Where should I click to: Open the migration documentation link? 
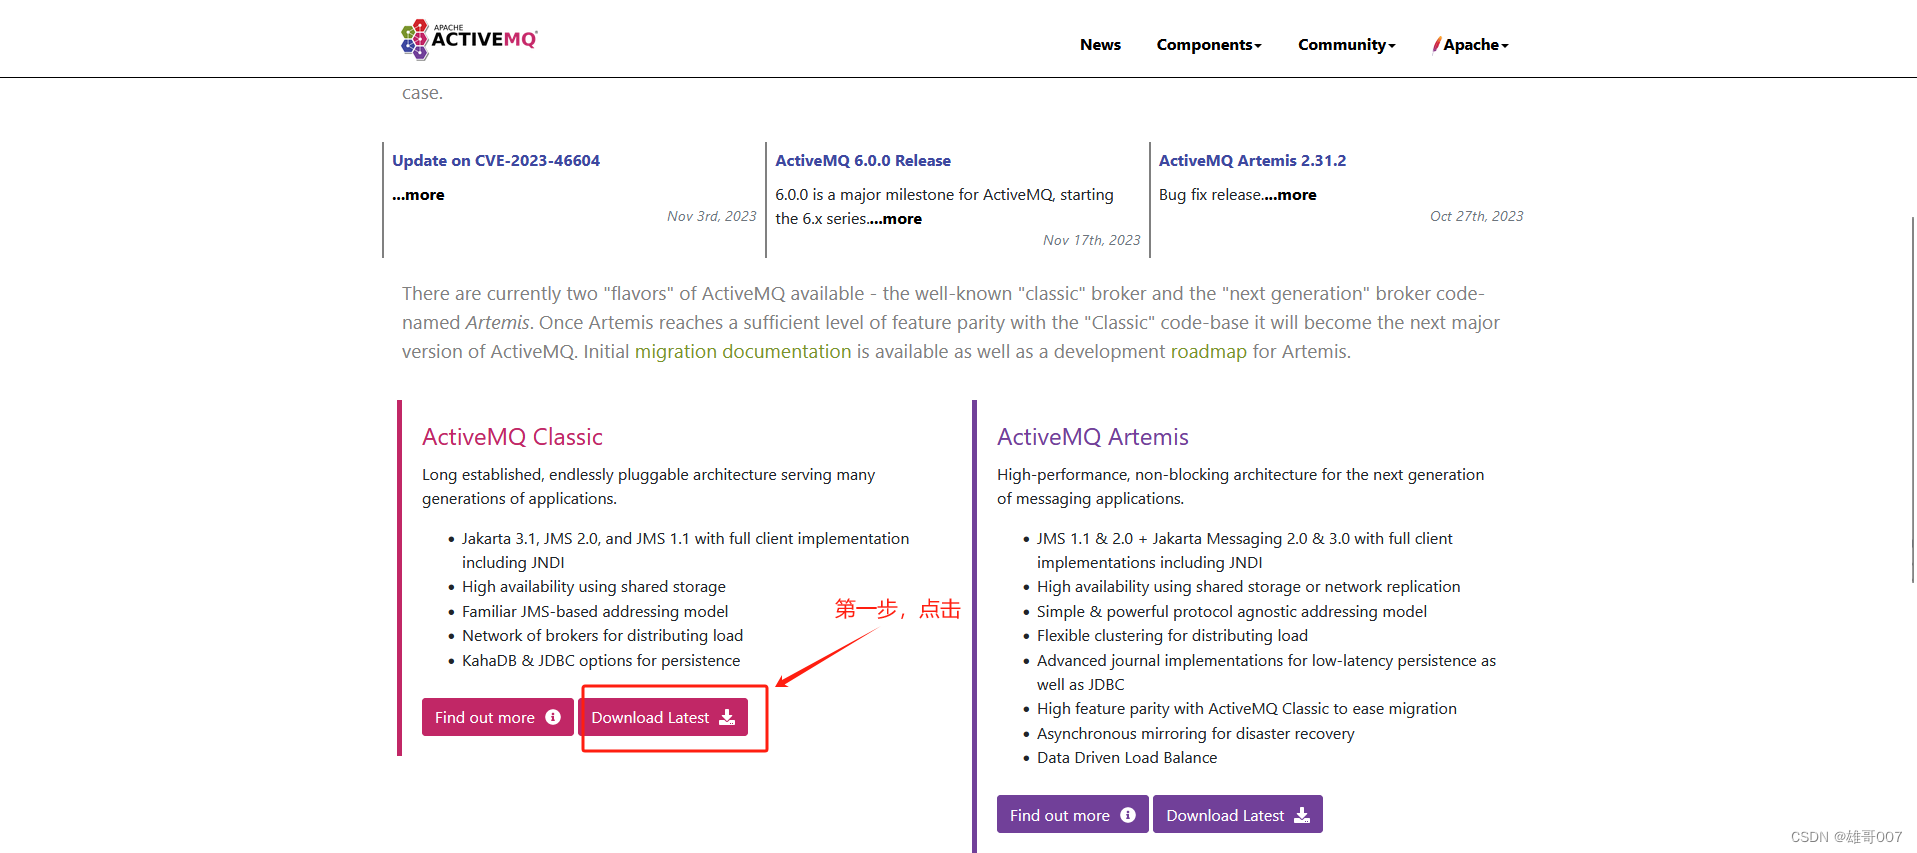click(x=743, y=351)
